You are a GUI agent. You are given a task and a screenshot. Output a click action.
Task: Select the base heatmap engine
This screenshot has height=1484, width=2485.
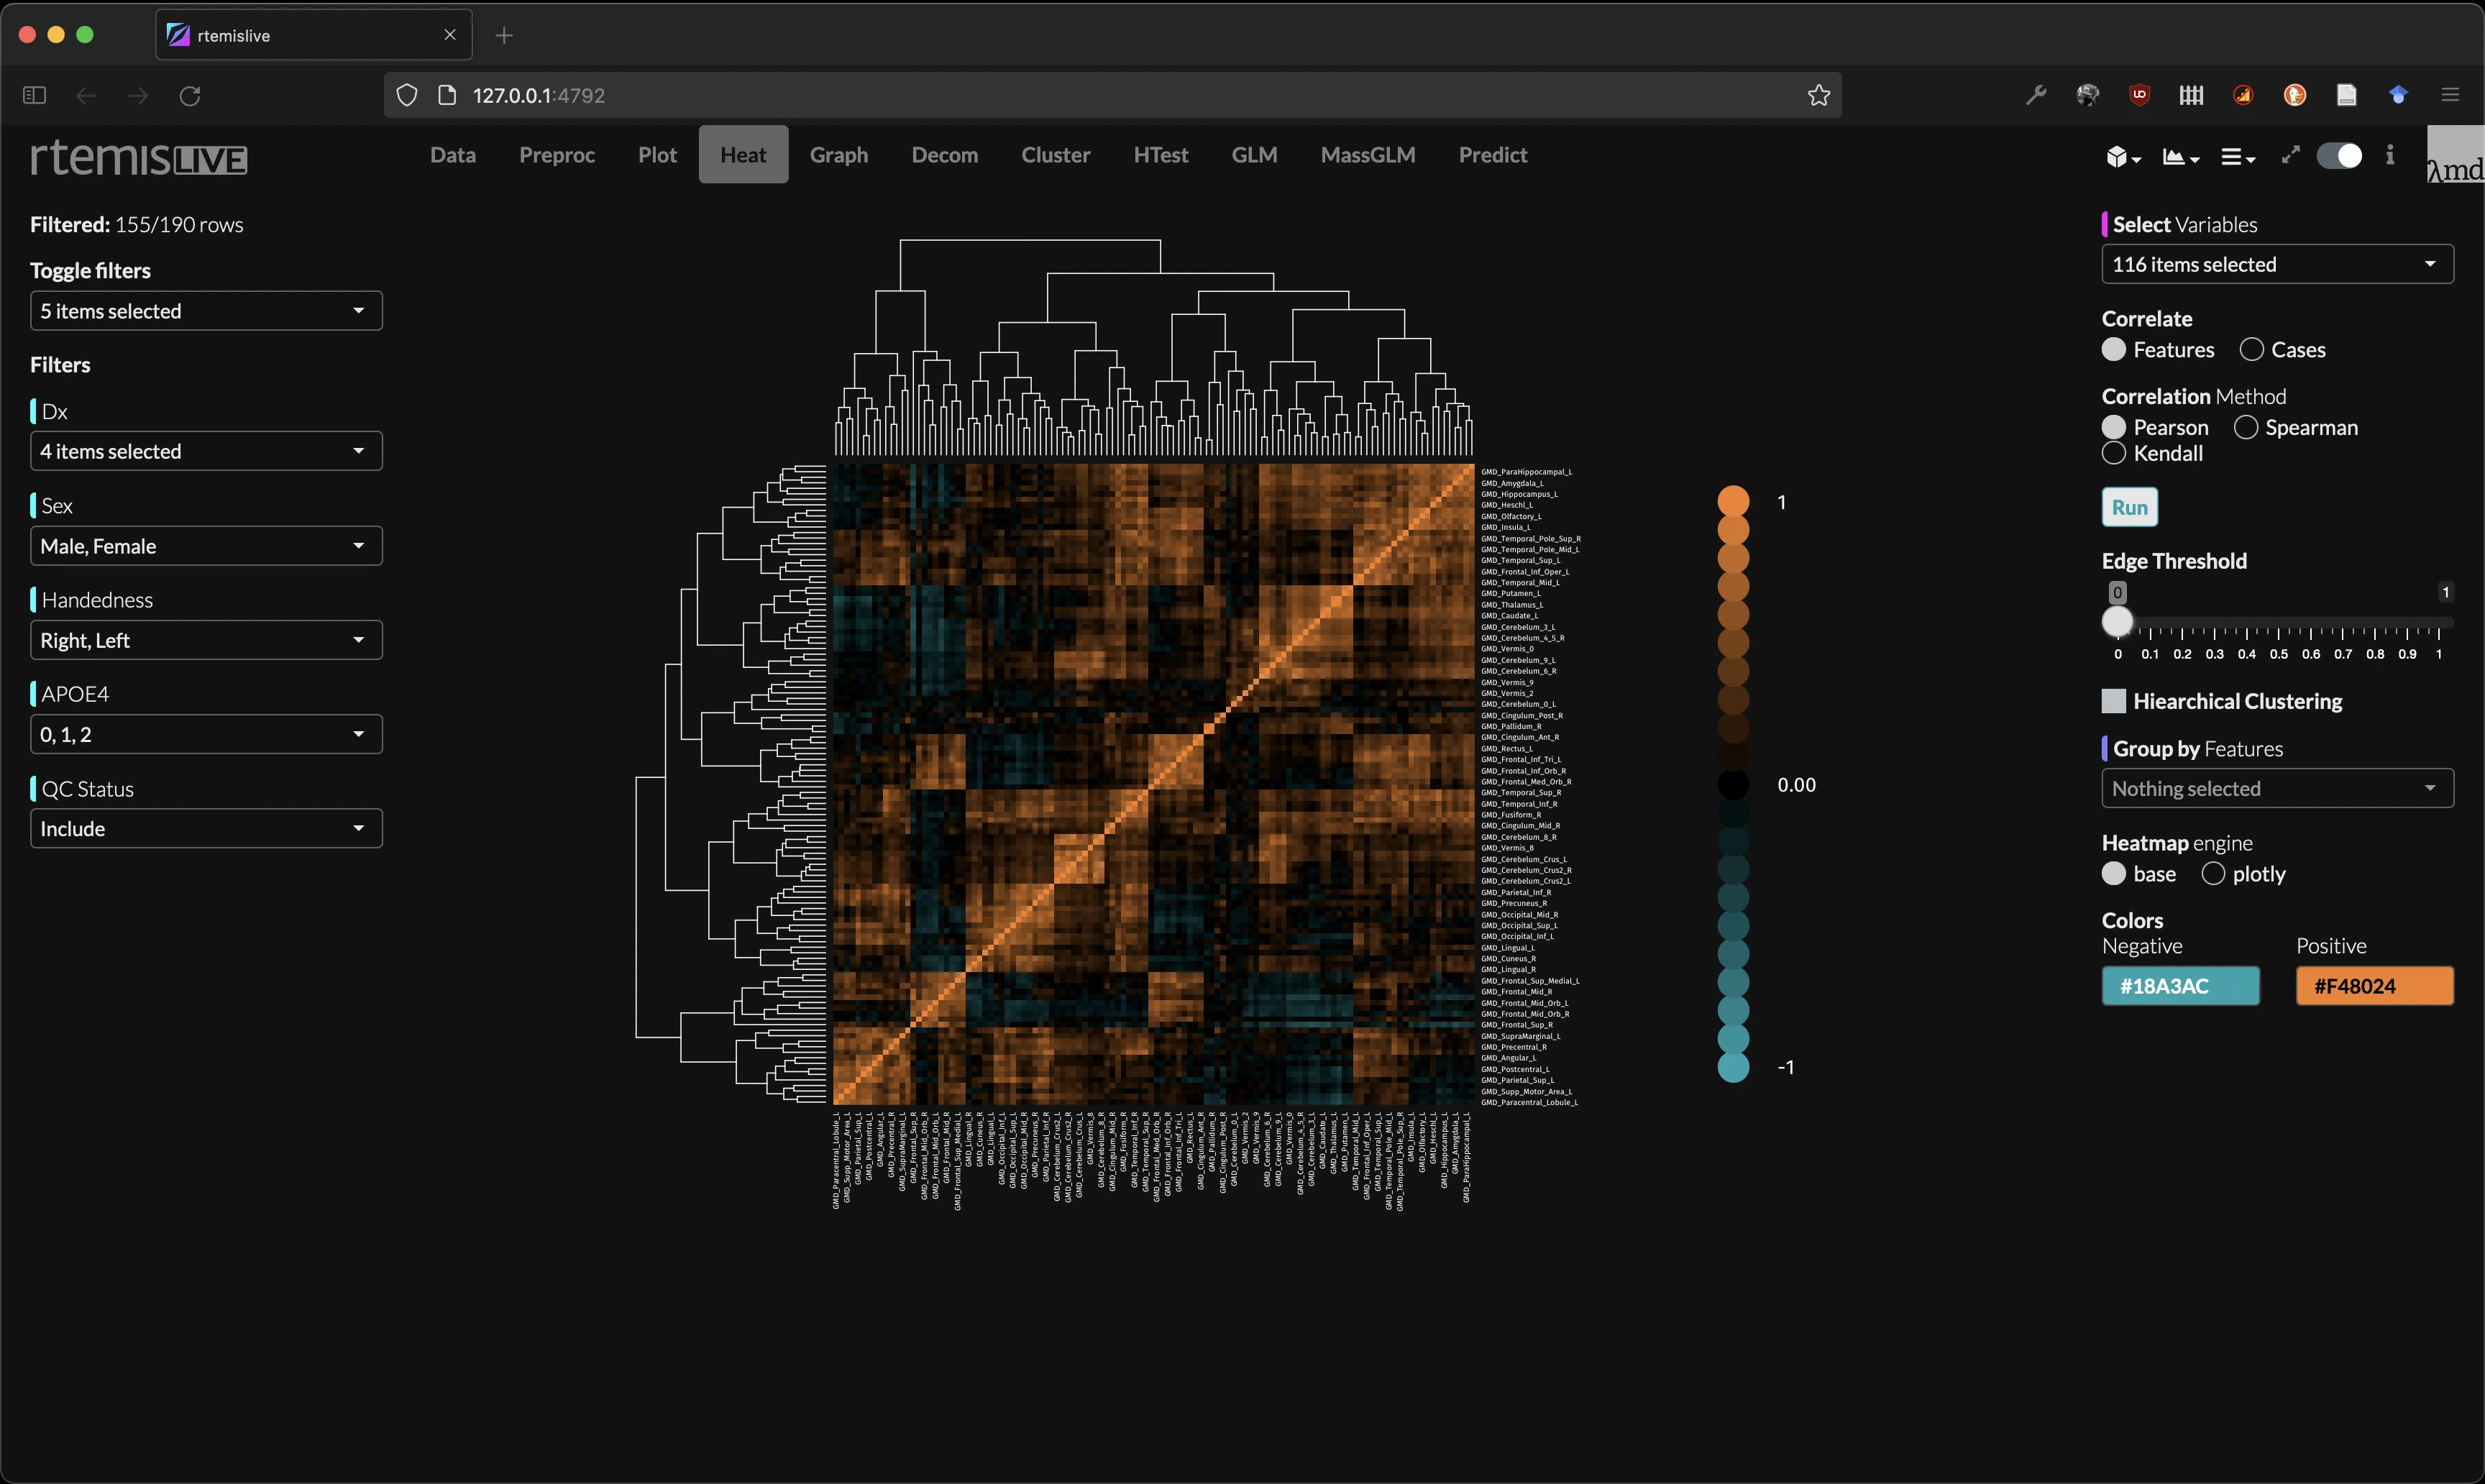coord(2113,873)
